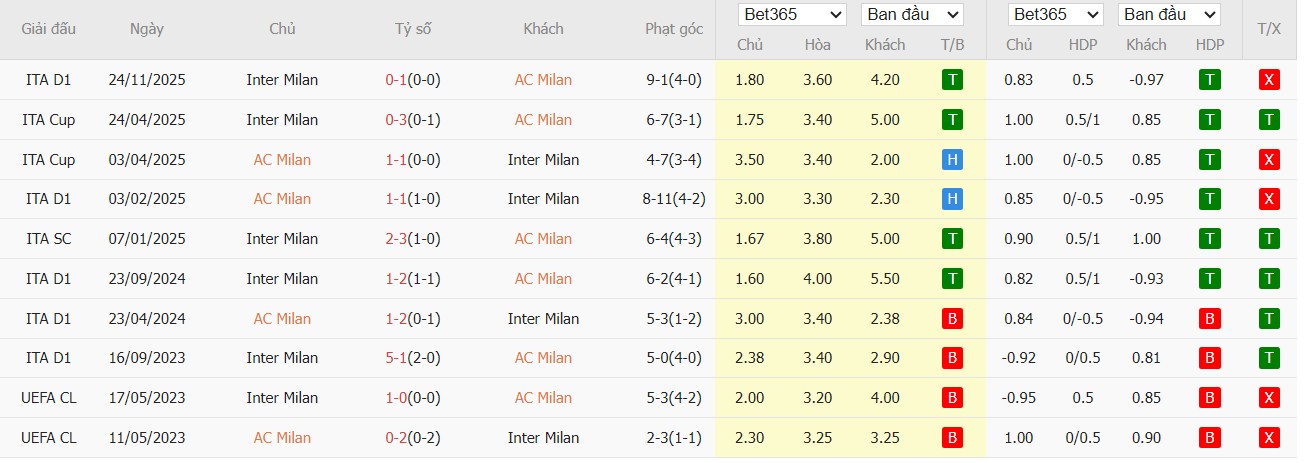Viewport: 1305px width, 463px height.
Task: Open the second Ban đầu dropdown on right
Action: pos(1169,15)
